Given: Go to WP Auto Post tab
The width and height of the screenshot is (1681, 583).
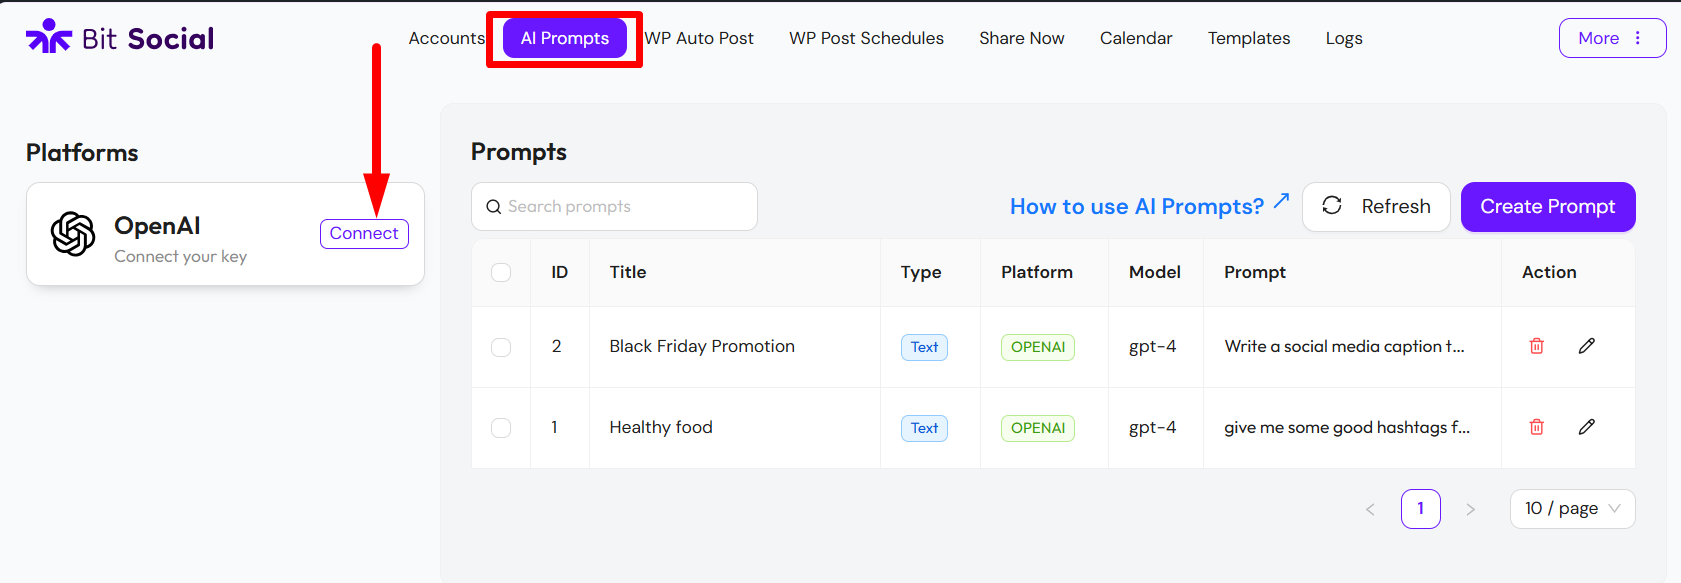Looking at the screenshot, I should tap(699, 38).
